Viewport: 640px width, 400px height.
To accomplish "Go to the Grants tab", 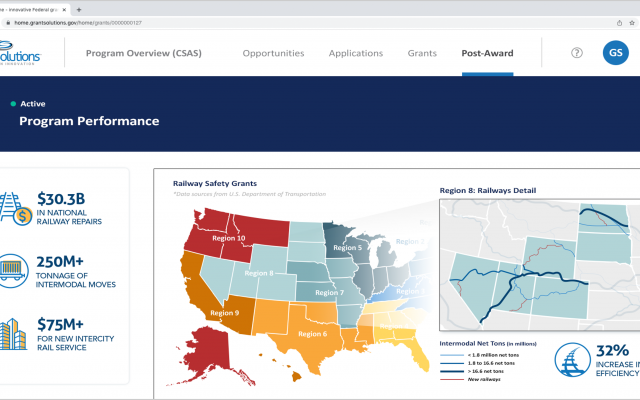I will pyautogui.click(x=422, y=53).
